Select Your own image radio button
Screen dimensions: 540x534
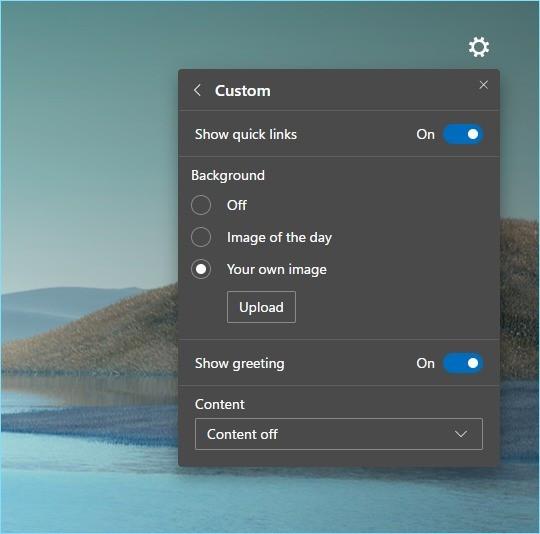(x=201, y=269)
